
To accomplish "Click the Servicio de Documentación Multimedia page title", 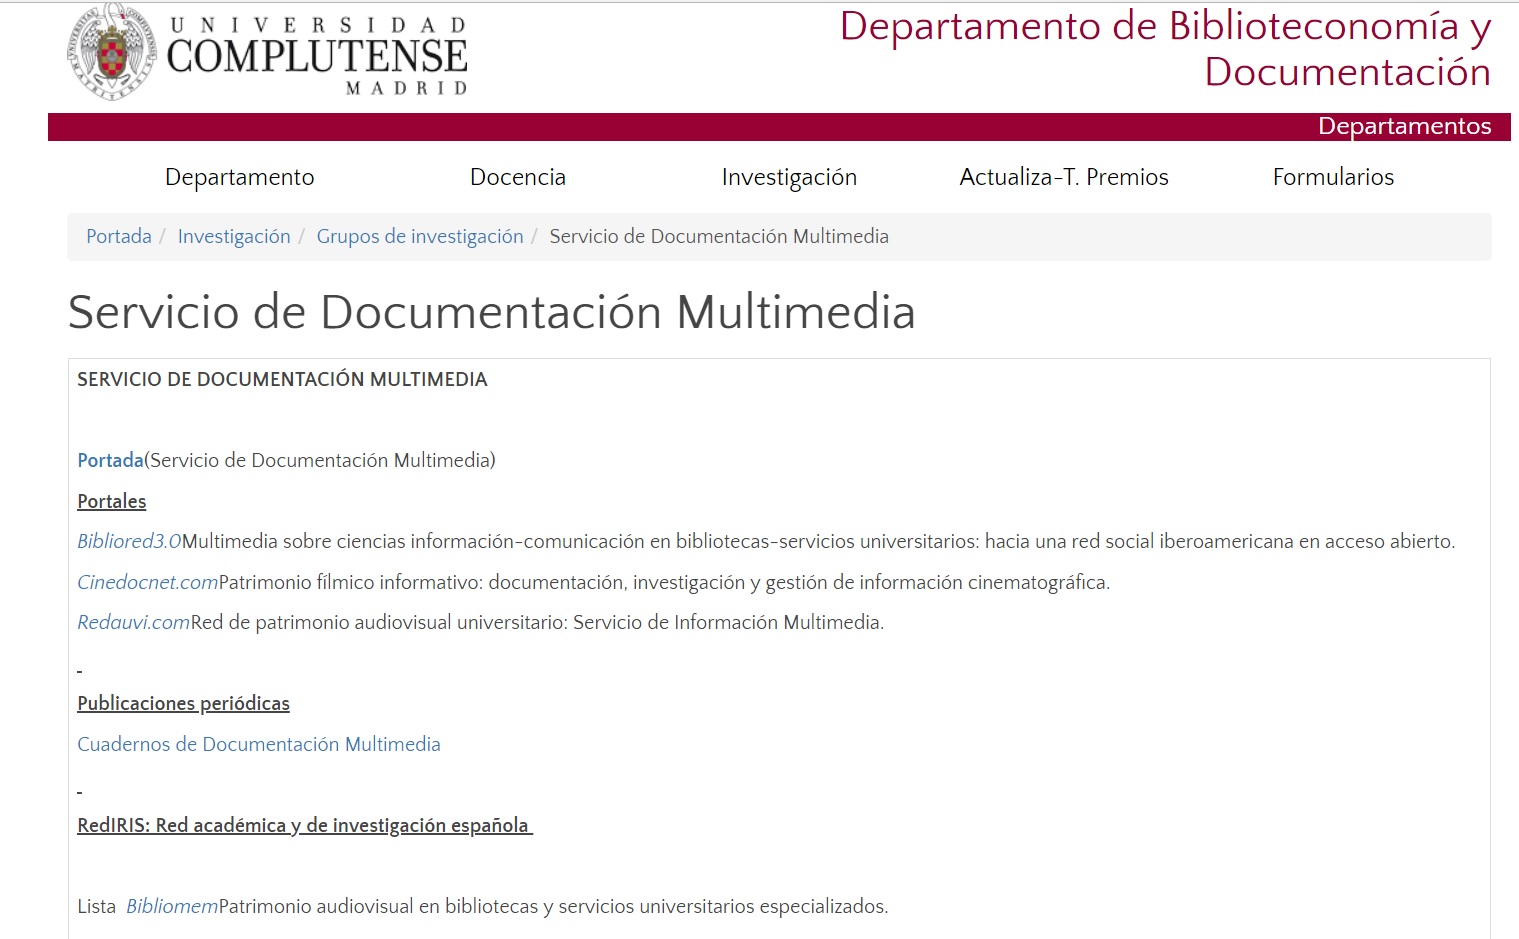I will [492, 312].
